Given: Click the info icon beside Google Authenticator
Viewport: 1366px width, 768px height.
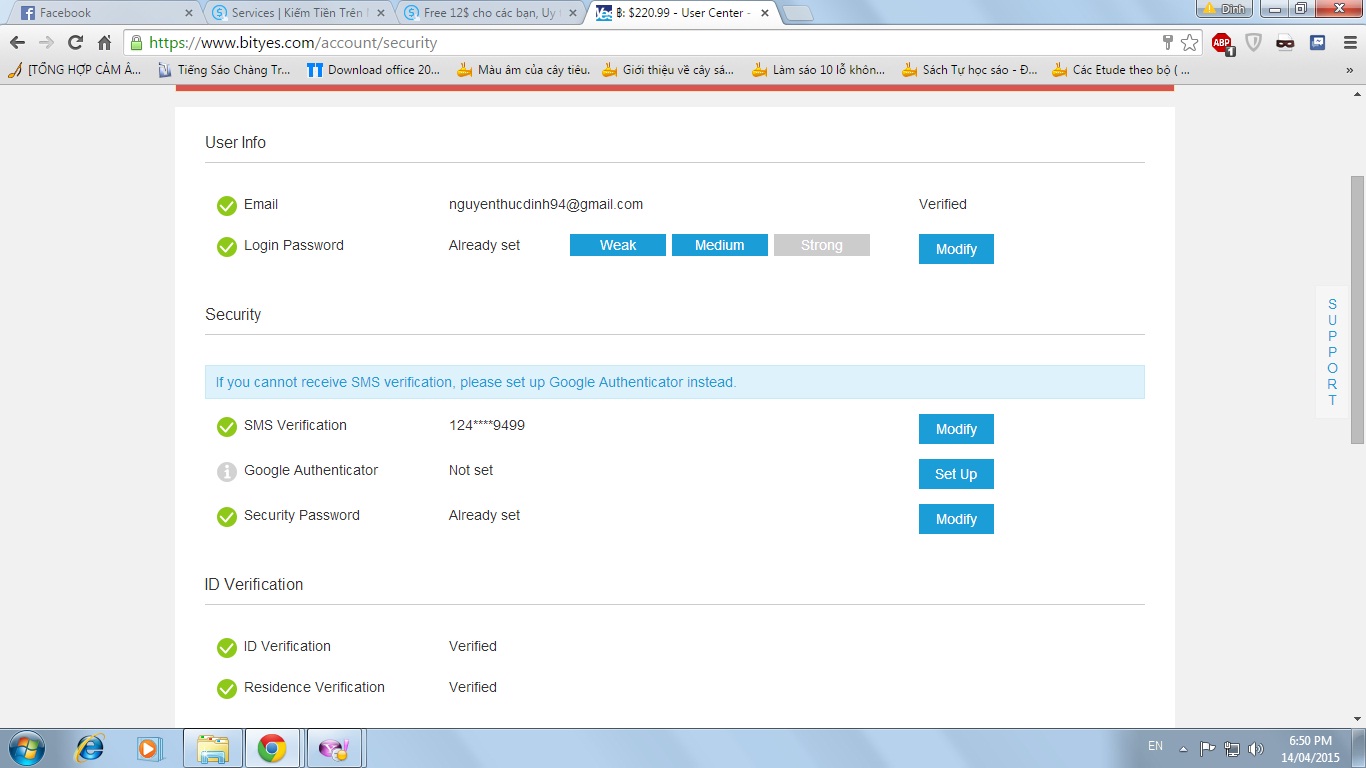Looking at the screenshot, I should 227,471.
